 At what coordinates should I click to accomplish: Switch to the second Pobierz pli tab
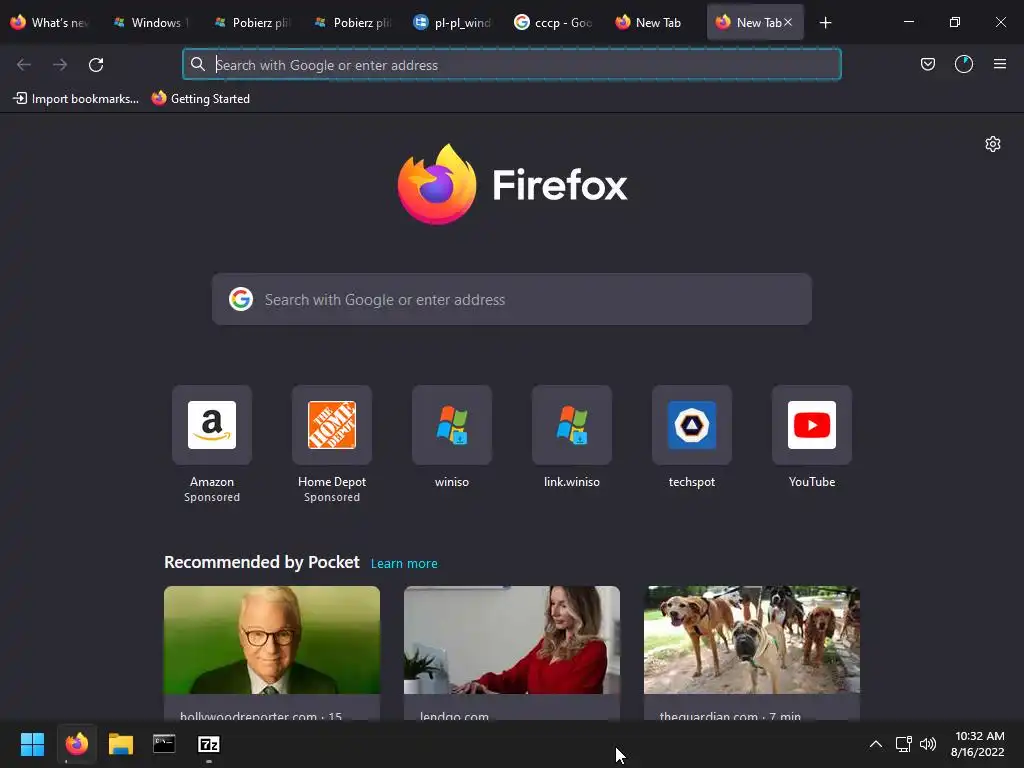point(352,23)
